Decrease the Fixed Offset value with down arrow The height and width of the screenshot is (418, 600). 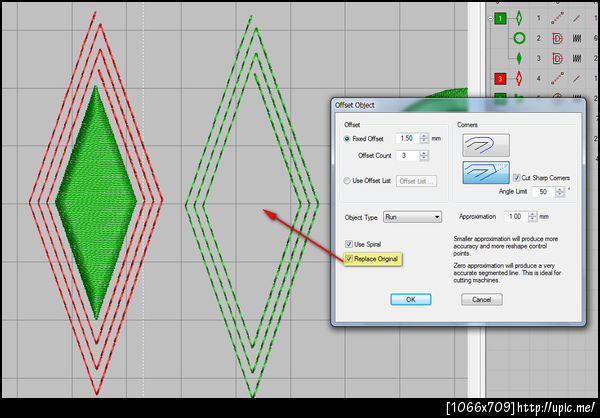pyautogui.click(x=424, y=141)
